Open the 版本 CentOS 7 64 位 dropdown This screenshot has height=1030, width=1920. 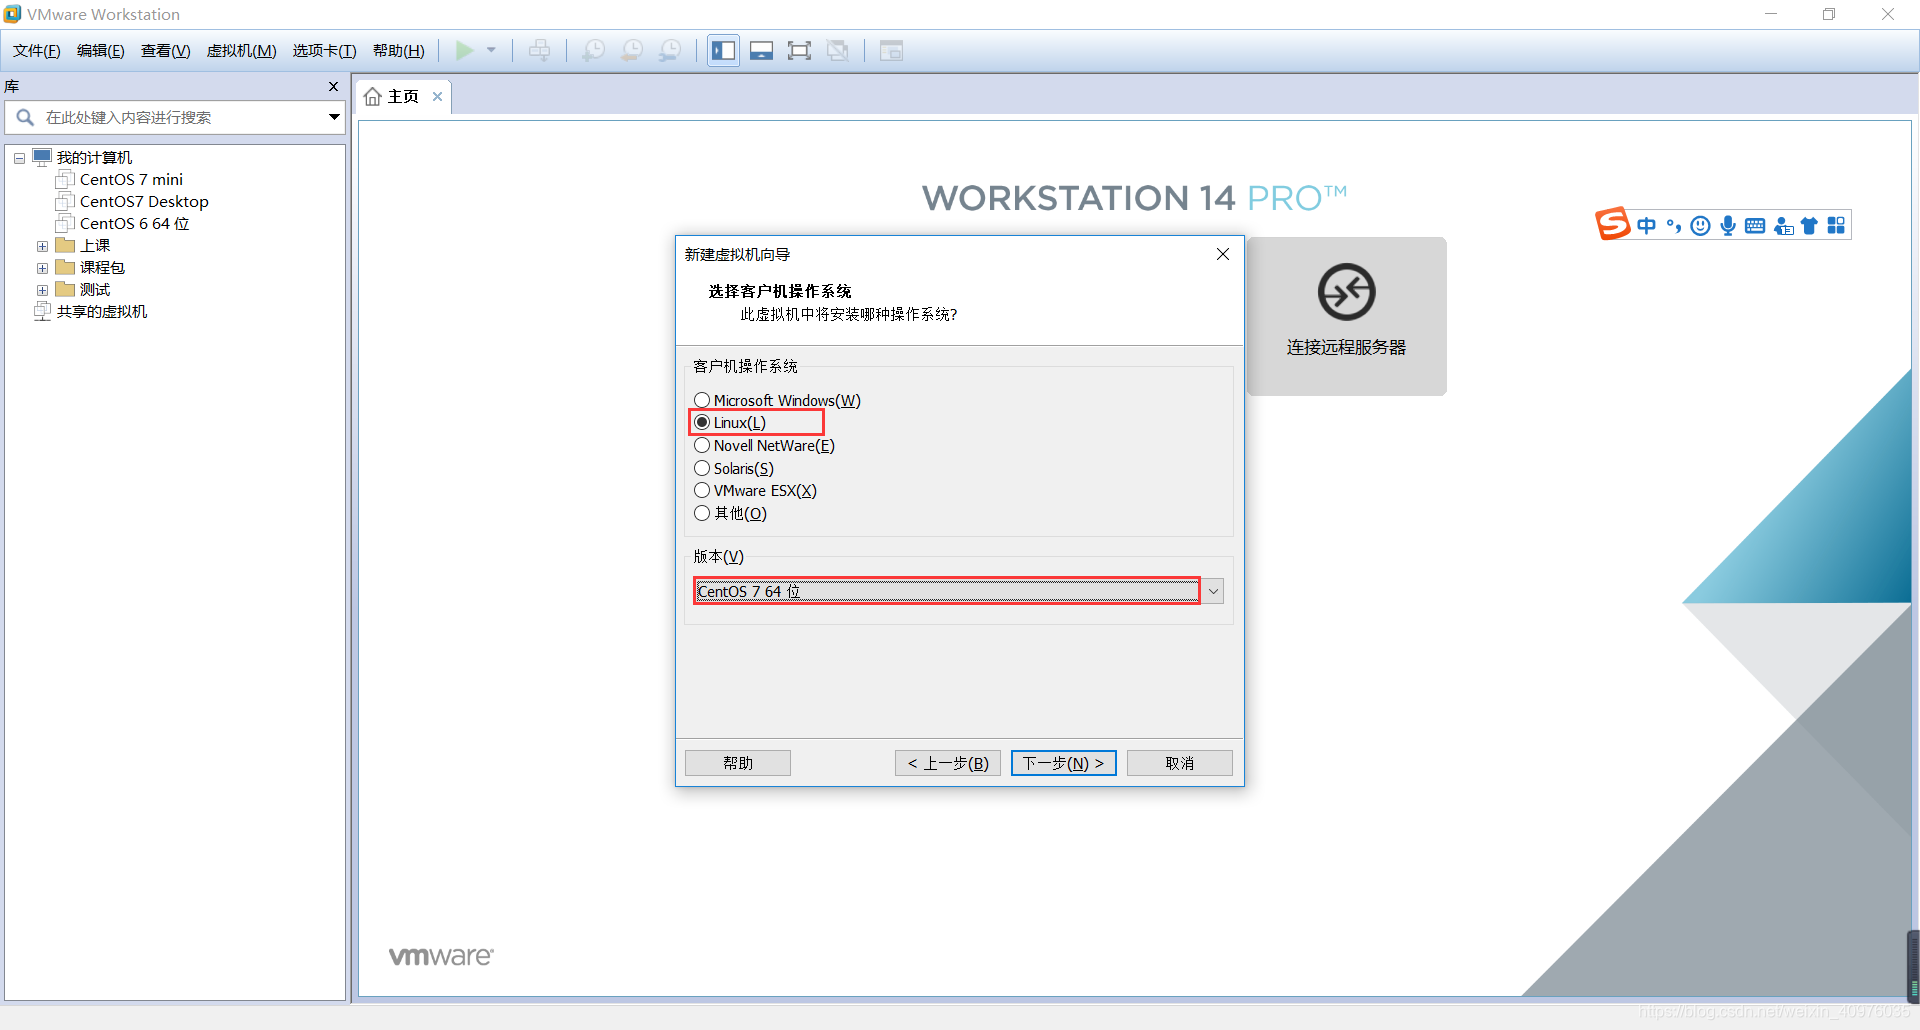[x=958, y=591]
